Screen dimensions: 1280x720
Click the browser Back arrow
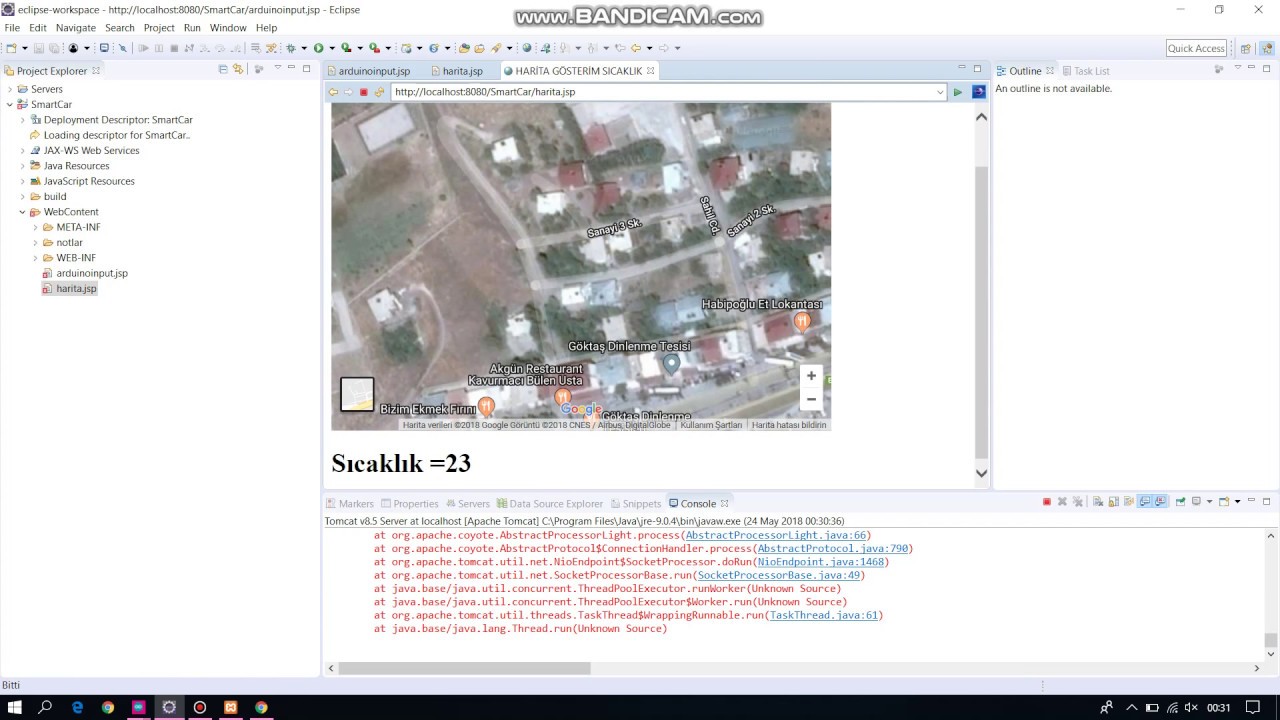pos(333,92)
